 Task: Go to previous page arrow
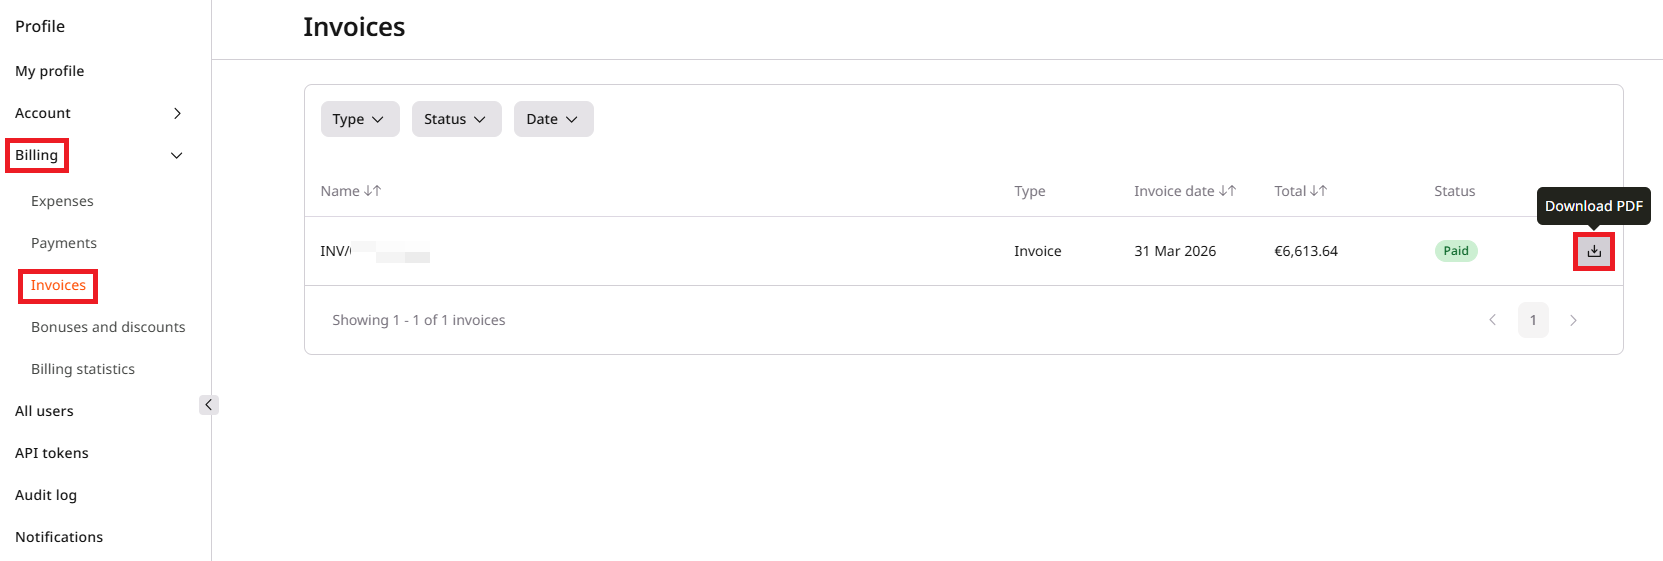point(1492,320)
